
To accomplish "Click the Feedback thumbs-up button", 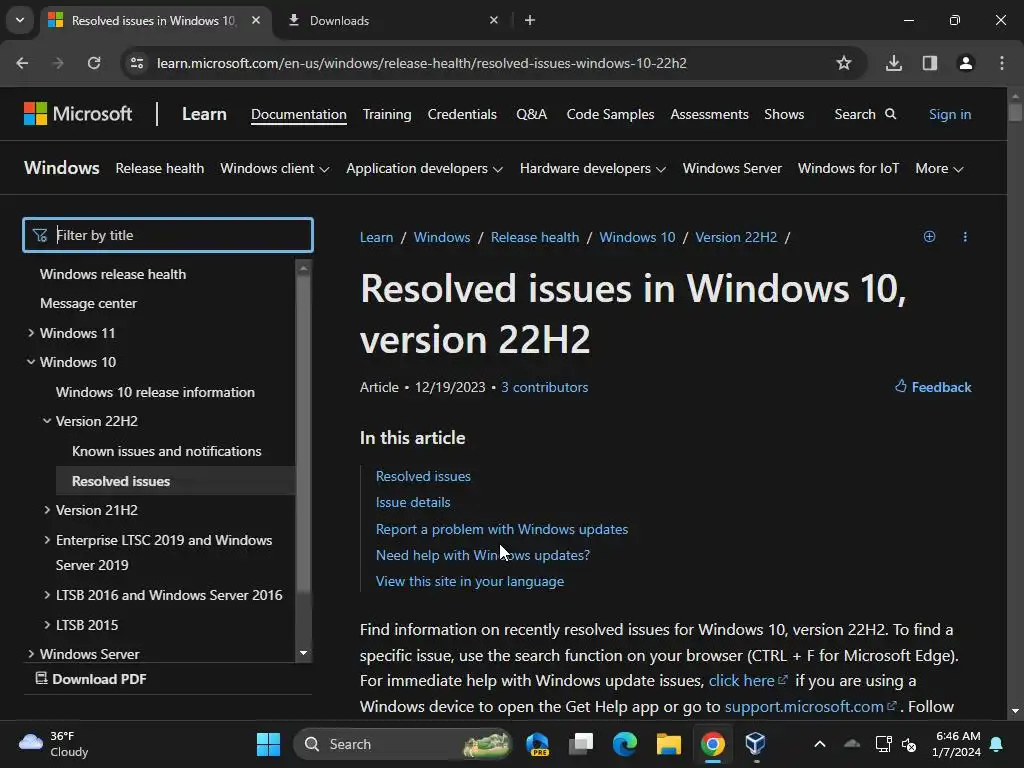I will pyautogui.click(x=933, y=387).
